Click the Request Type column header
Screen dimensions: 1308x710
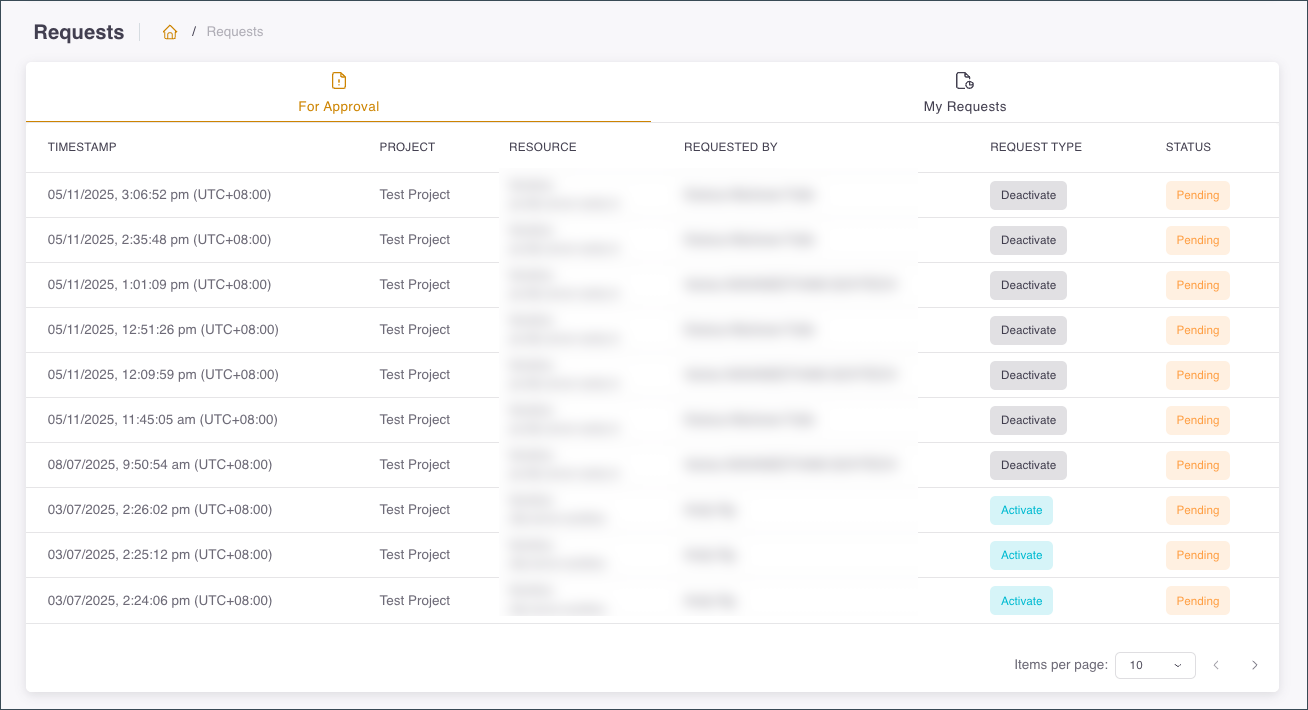coord(1036,147)
